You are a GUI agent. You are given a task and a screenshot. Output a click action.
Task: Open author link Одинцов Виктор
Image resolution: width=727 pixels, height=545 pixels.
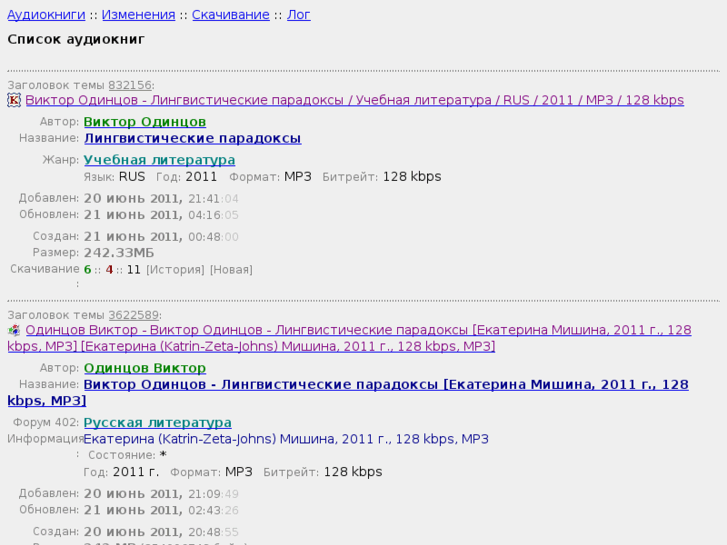pyautogui.click(x=145, y=368)
